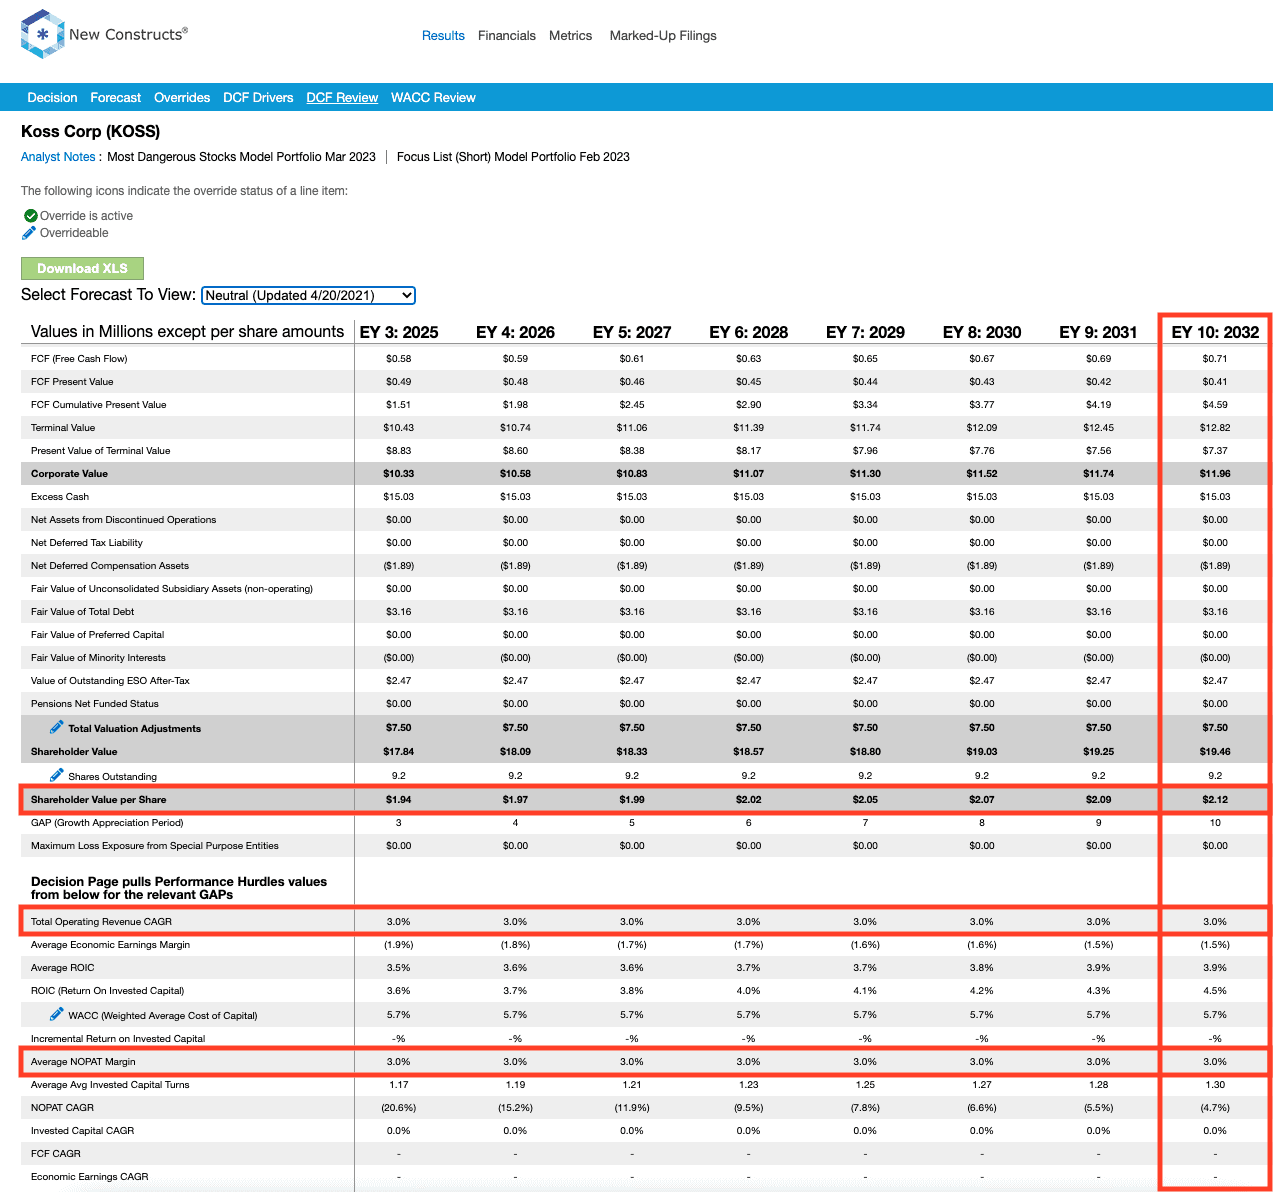Screen dimensions: 1273x1192
Task: Open Focus List (Short) Model Portfolio Feb 2023
Action: click(x=513, y=157)
